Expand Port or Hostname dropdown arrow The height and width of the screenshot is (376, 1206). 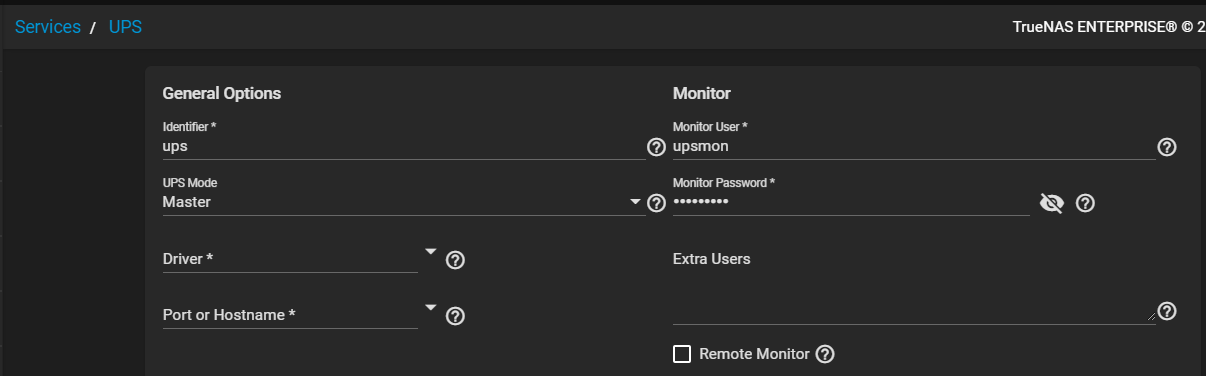pos(431,307)
